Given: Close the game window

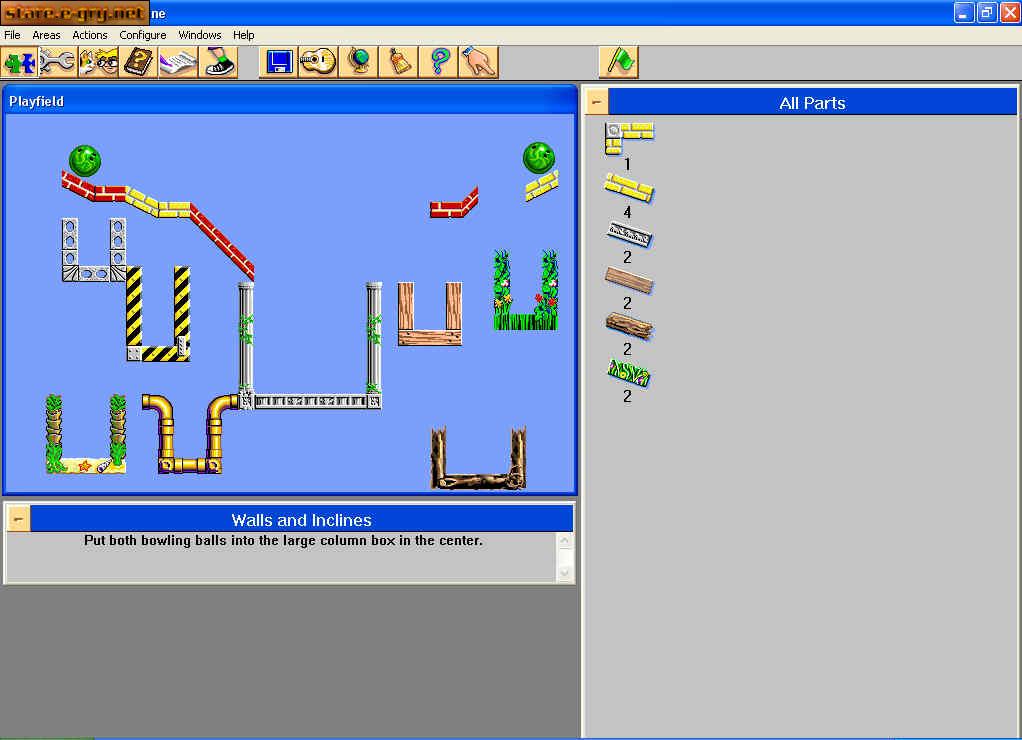Looking at the screenshot, I should pos(1010,12).
